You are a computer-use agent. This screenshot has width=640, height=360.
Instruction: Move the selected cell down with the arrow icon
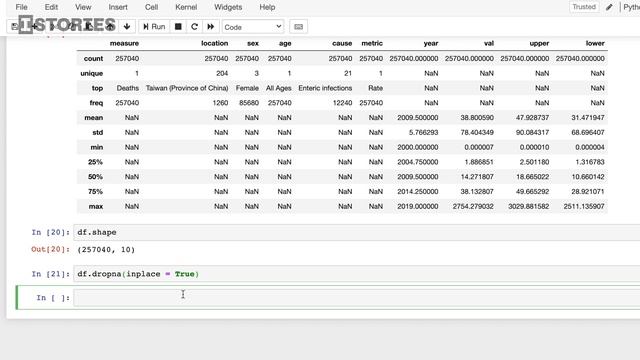coord(127,27)
